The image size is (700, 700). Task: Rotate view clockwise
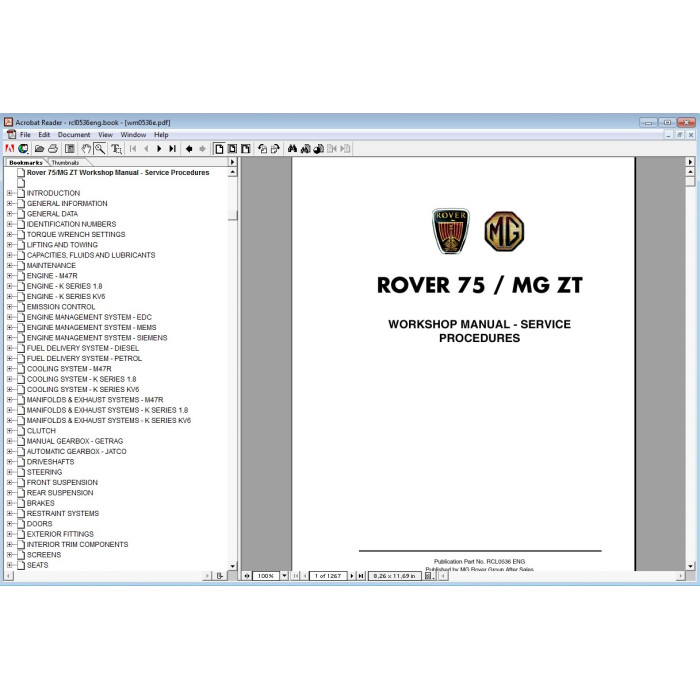[275, 149]
